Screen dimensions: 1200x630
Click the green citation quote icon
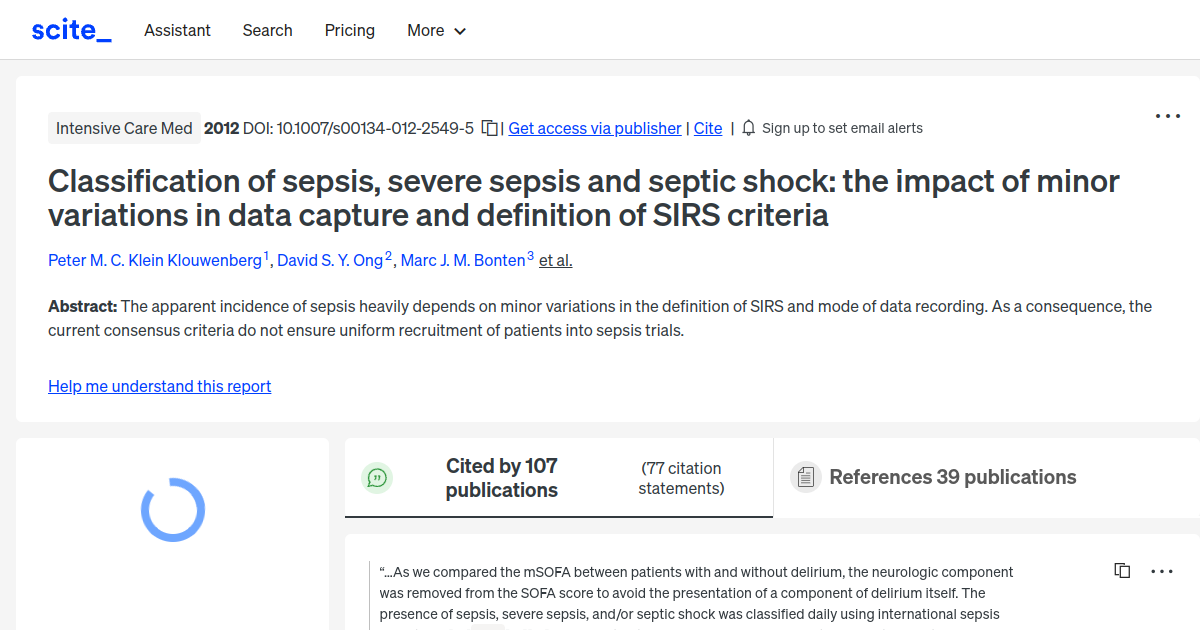pos(377,478)
